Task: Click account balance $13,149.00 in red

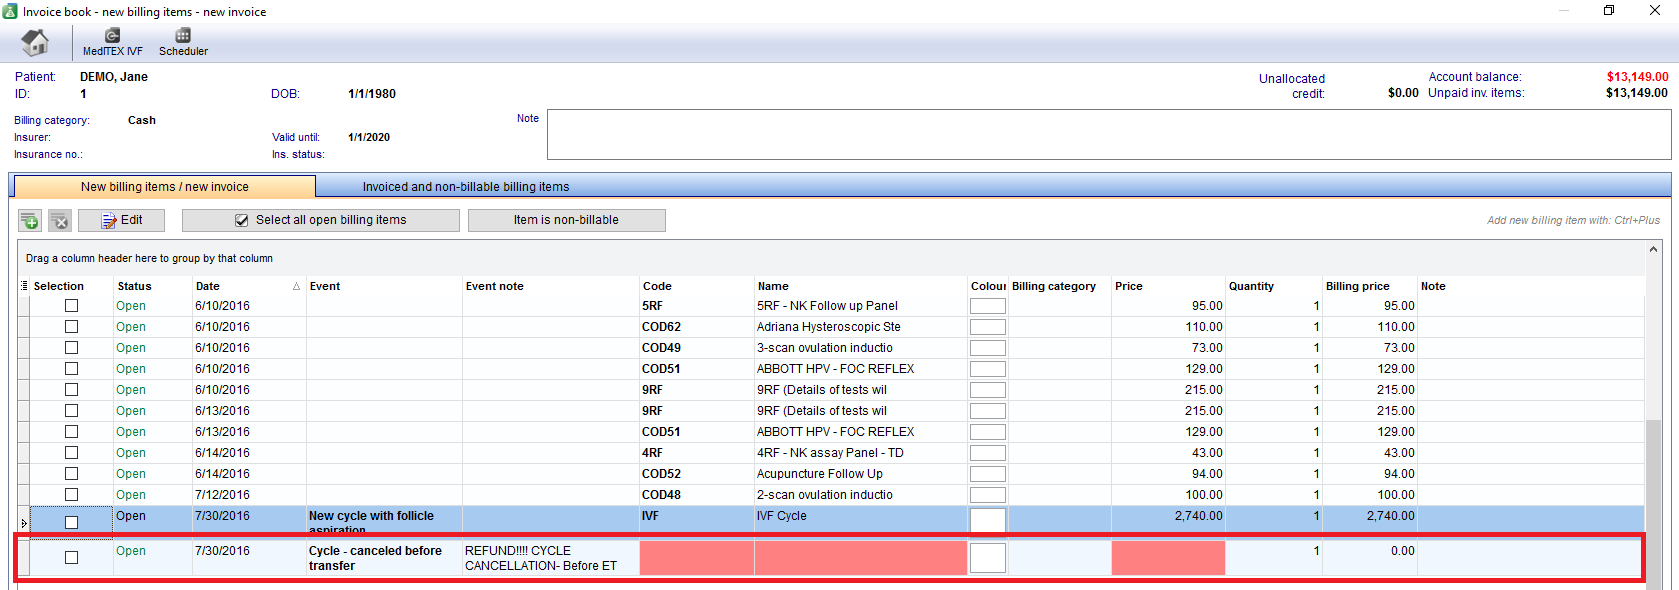Action: tap(1637, 77)
